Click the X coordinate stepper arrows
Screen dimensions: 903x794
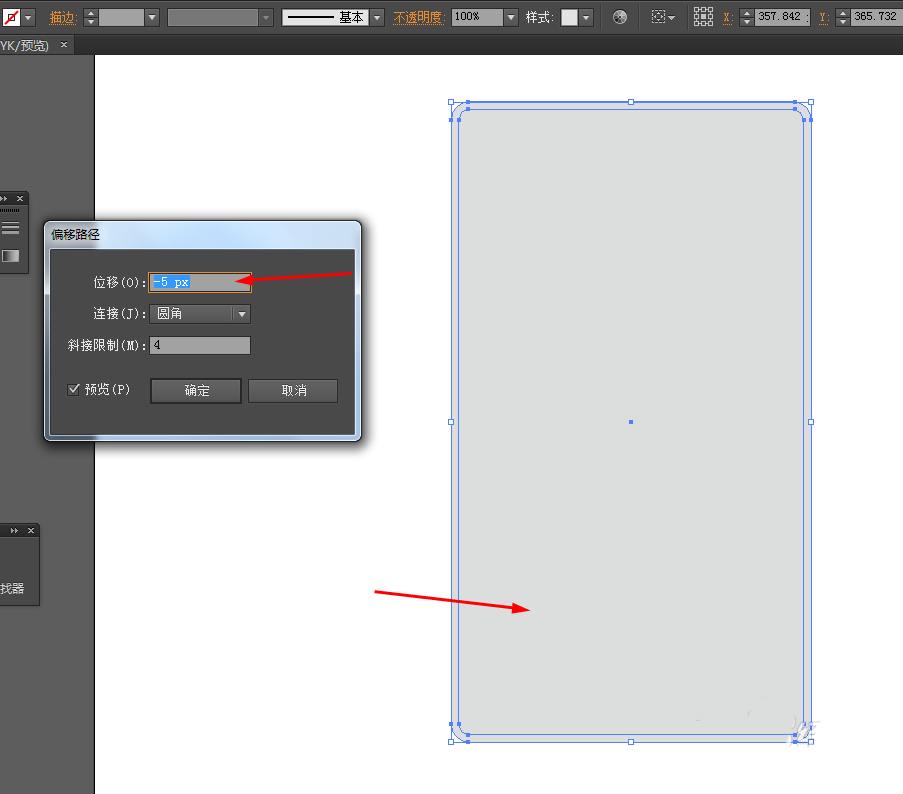[x=746, y=17]
